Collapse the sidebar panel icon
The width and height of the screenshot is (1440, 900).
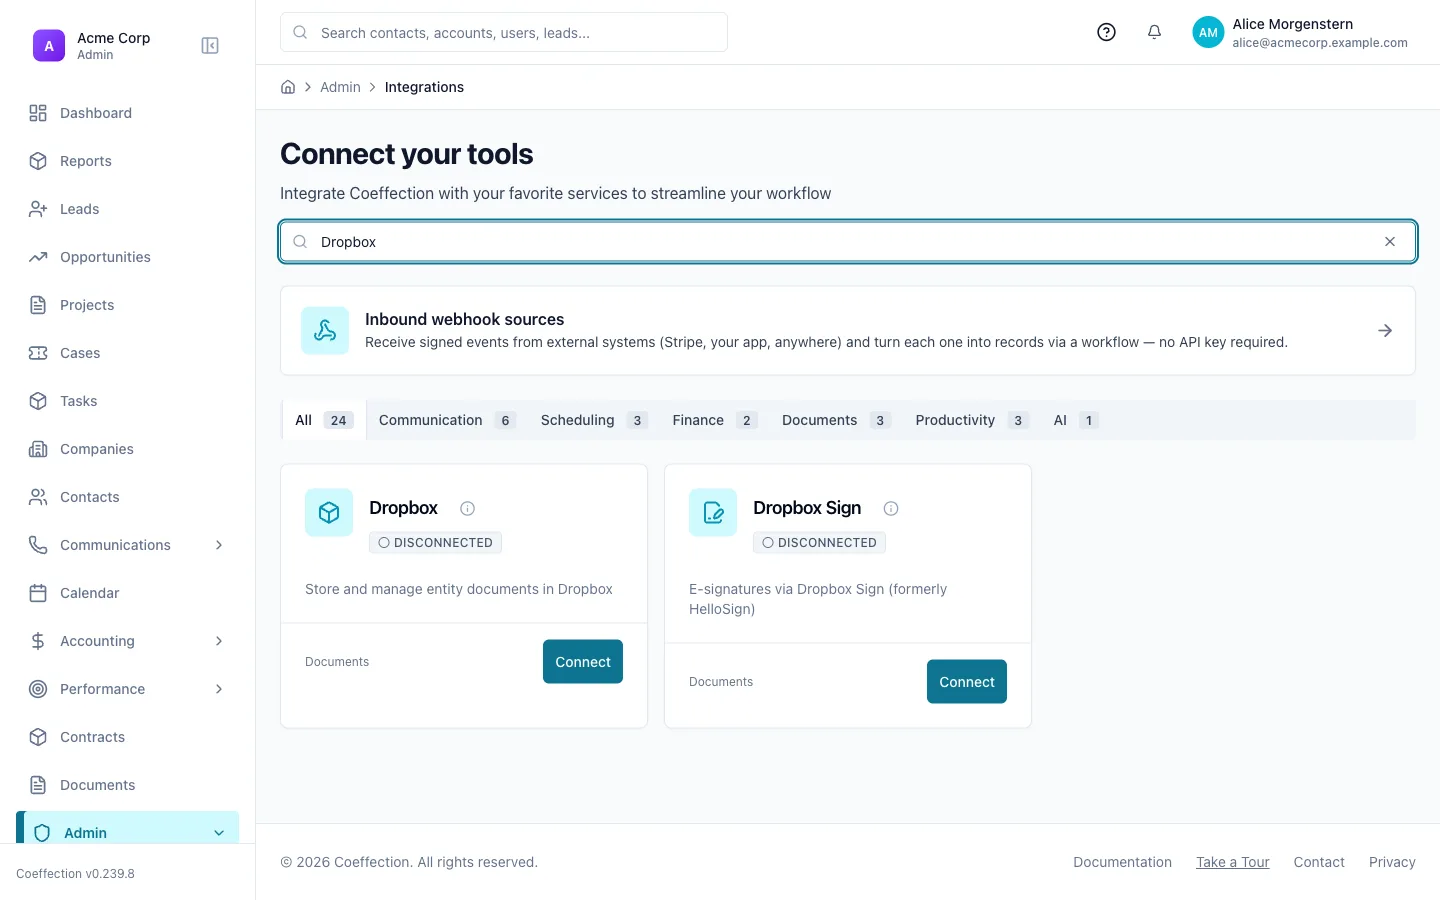click(210, 46)
